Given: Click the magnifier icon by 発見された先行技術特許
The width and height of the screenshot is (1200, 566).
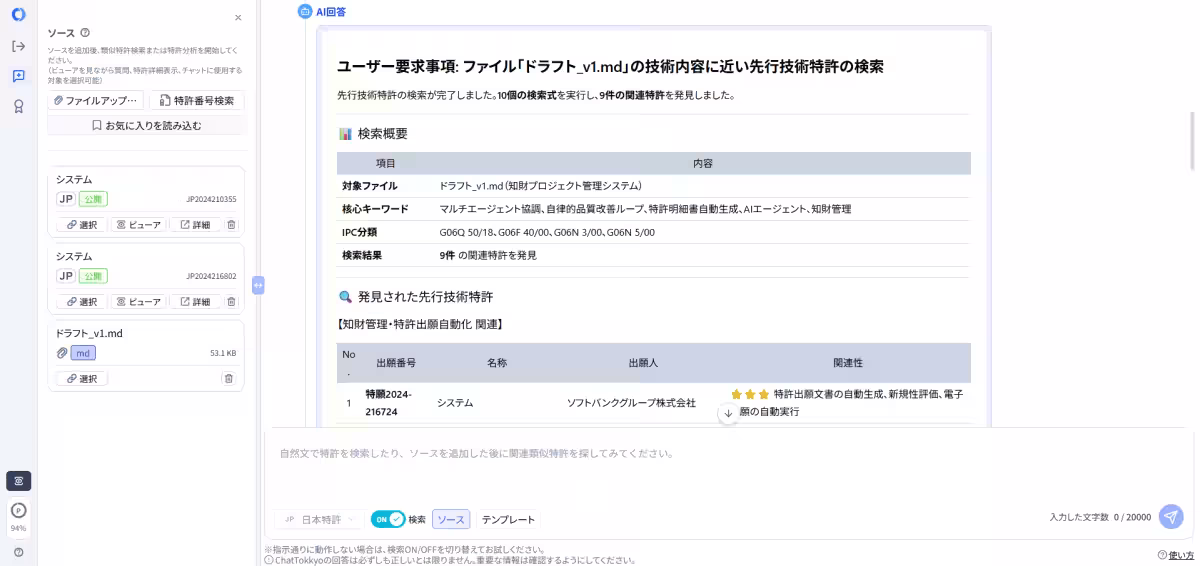Looking at the screenshot, I should [x=345, y=297].
